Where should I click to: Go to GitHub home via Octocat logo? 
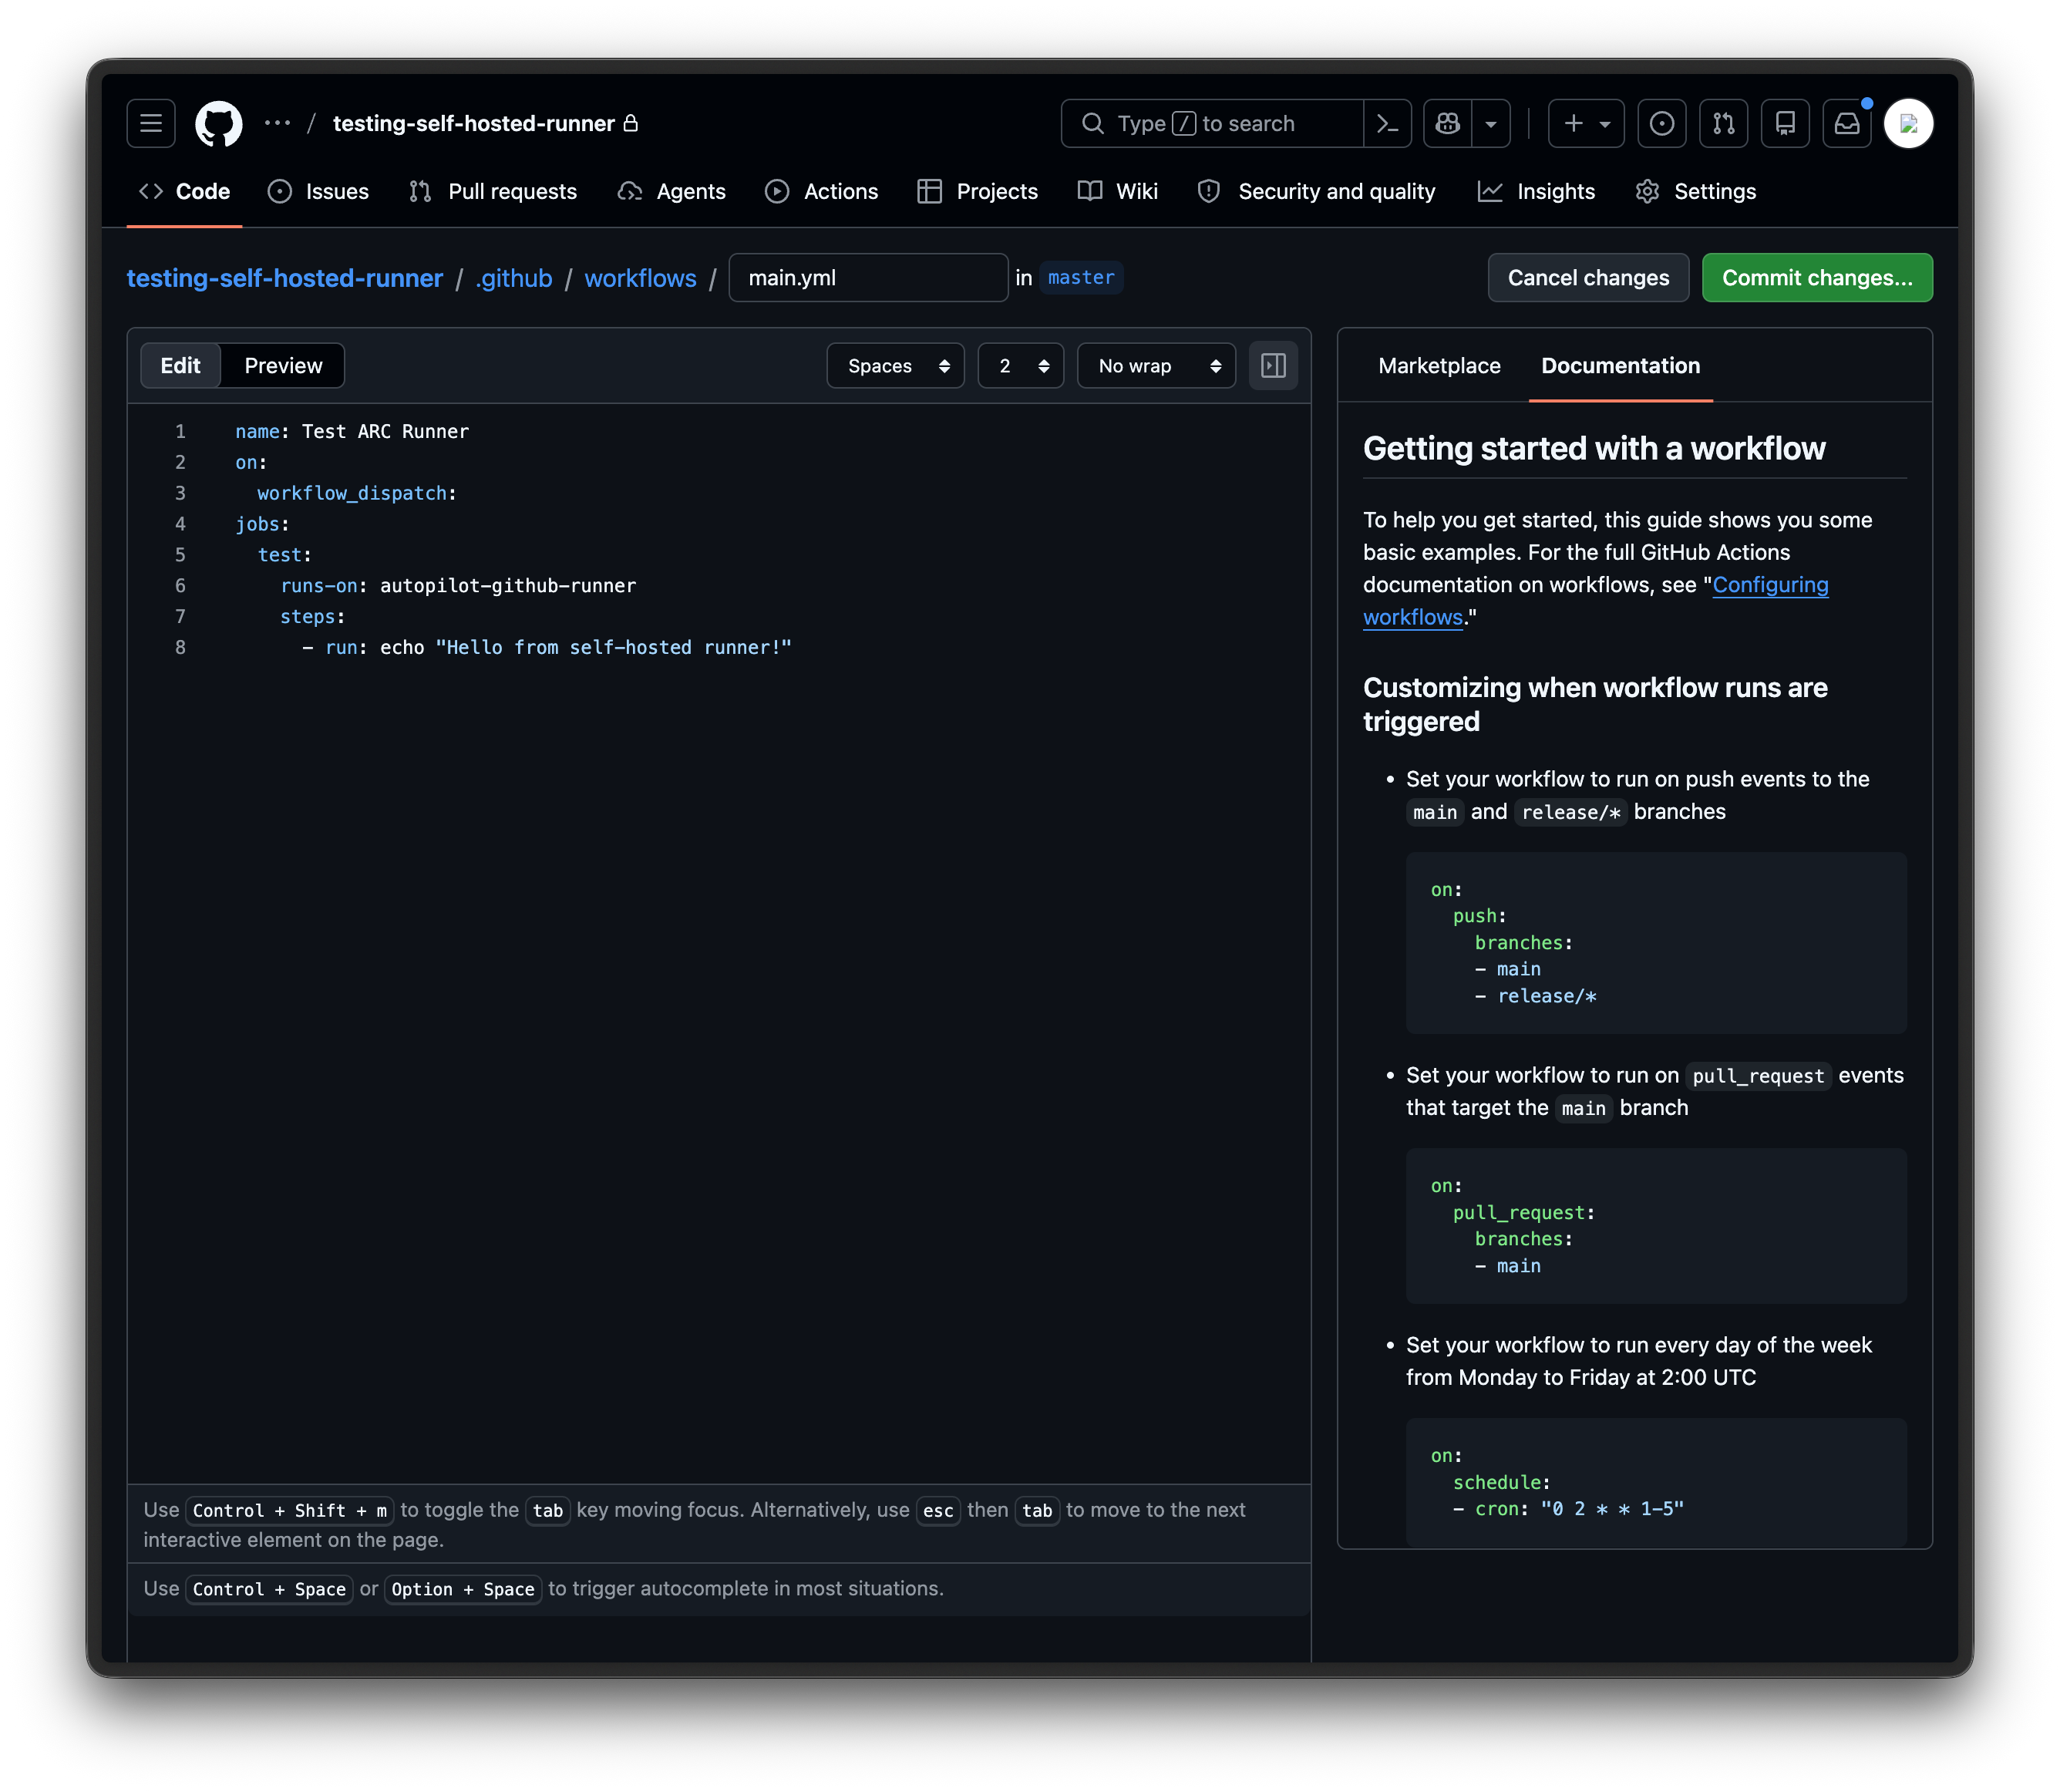218,123
